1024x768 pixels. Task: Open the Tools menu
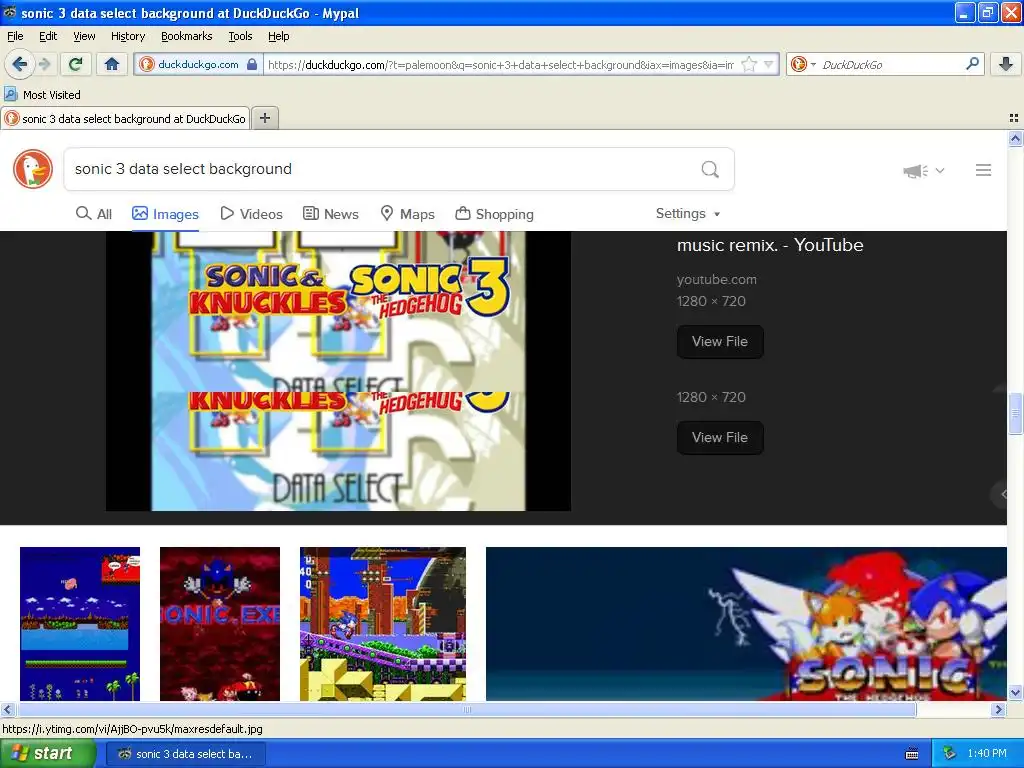(x=240, y=37)
